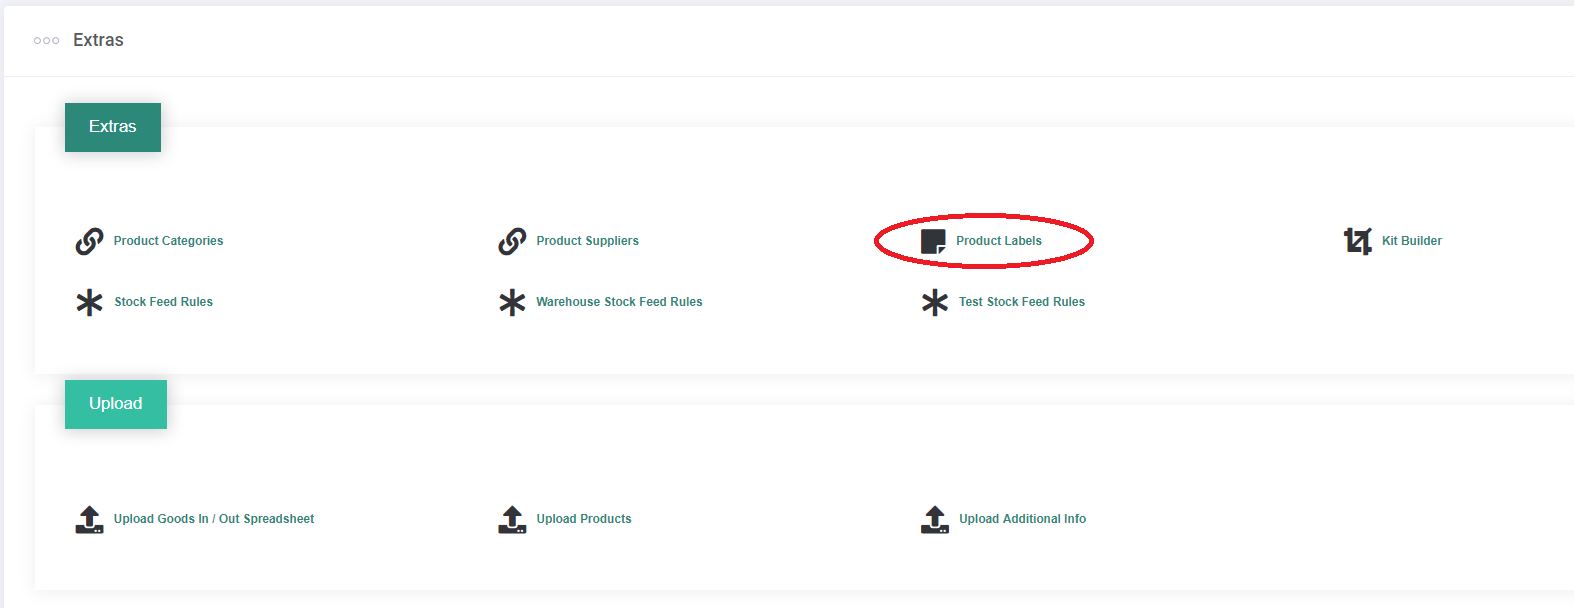
Task: Click the sticky-note icon for Product Labels
Action: [x=933, y=241]
